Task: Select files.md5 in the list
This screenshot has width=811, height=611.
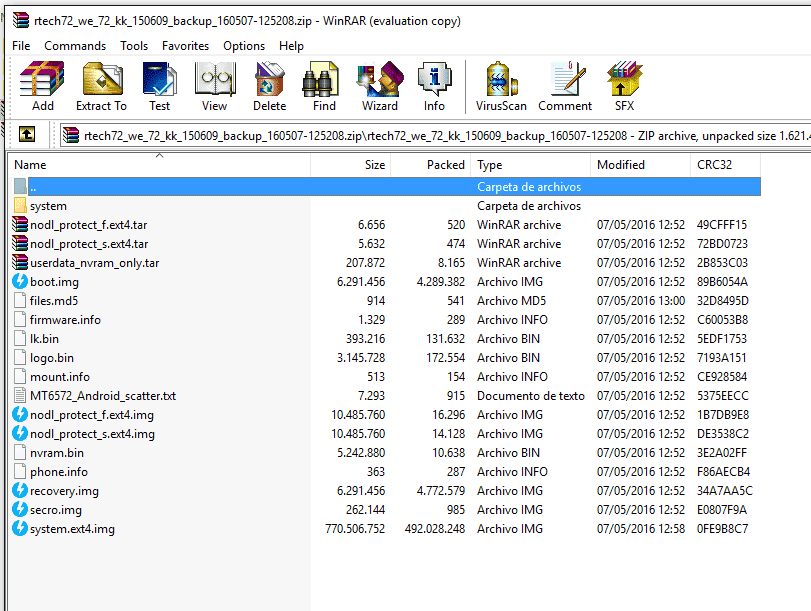Action: click(x=54, y=301)
